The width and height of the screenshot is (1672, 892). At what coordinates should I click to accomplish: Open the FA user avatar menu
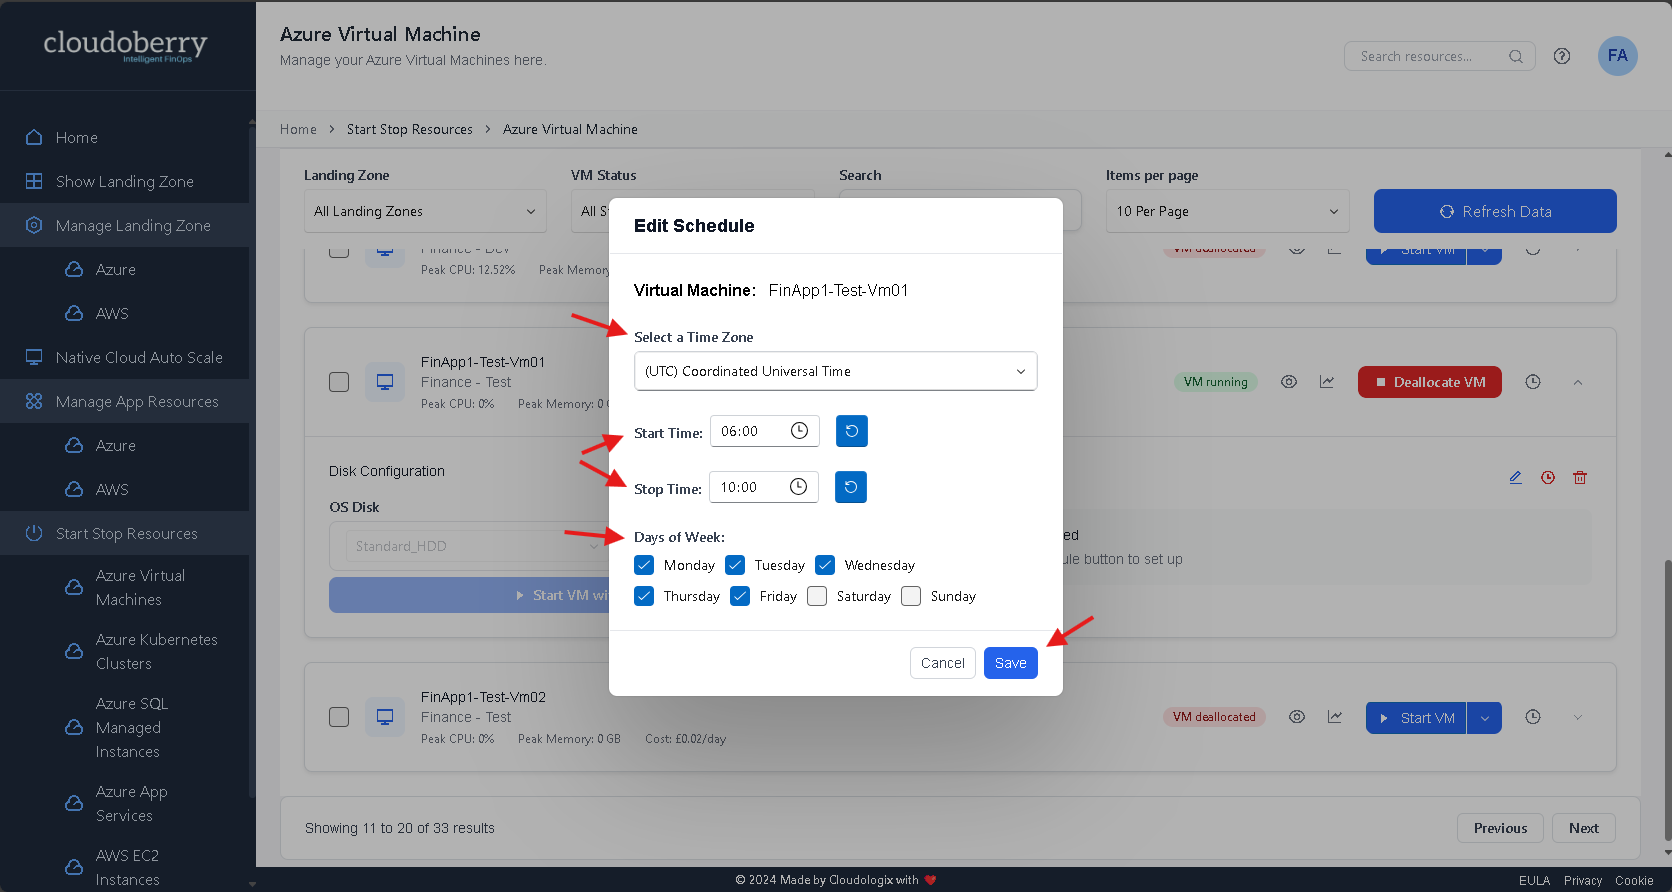pos(1617,56)
